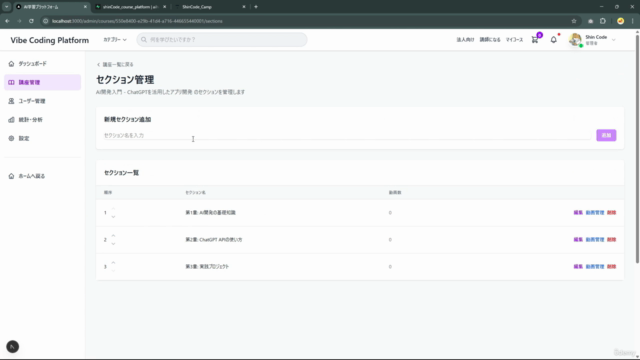Image resolution: width=640 pixels, height=360 pixels.
Task: Move section 2 down
Action: 113,243
